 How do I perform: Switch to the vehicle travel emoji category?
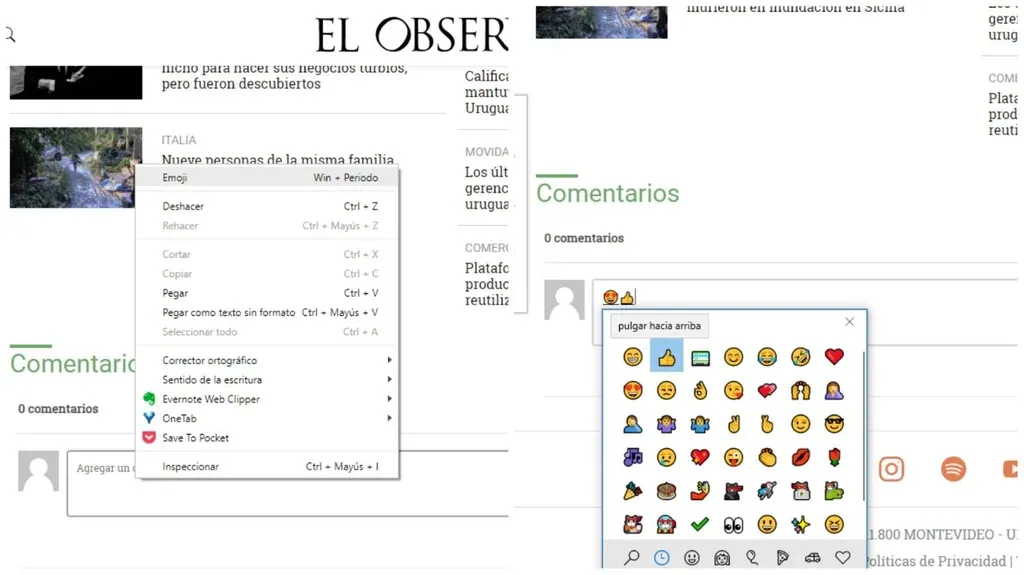812,558
